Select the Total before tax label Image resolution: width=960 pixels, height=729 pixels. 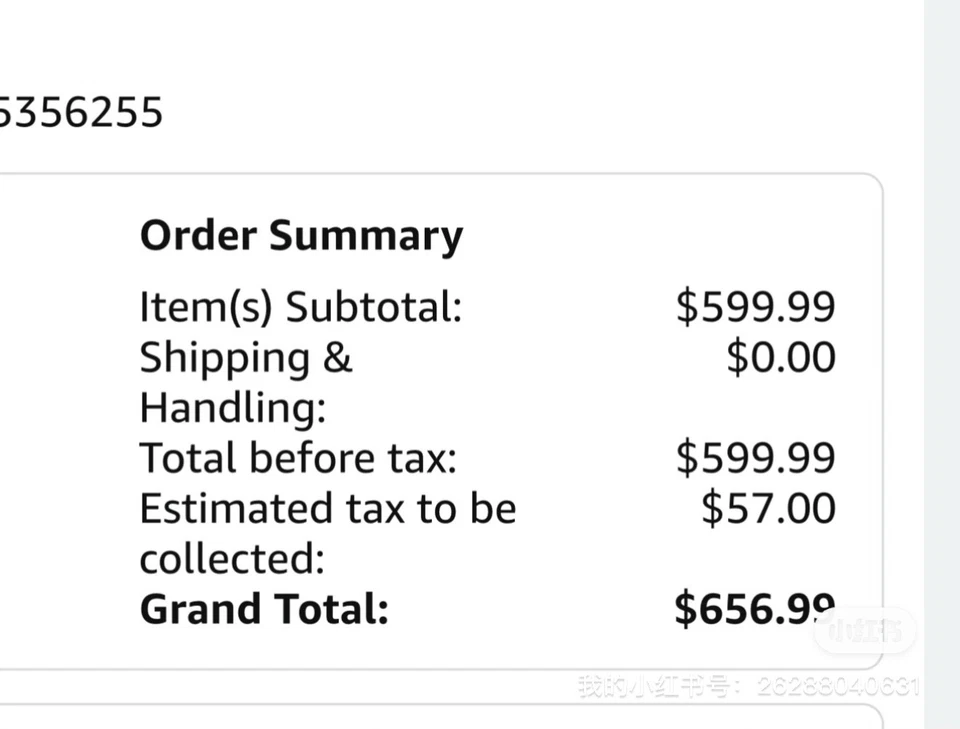coord(297,458)
